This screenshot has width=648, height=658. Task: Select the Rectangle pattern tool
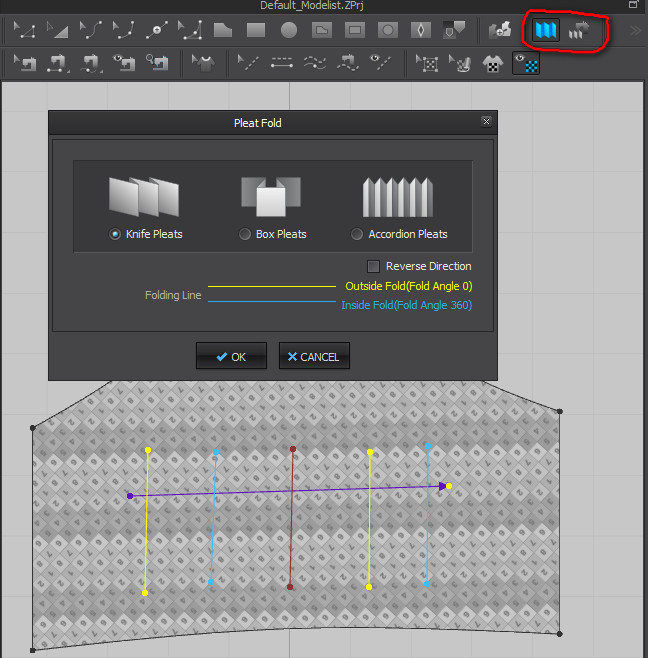256,31
